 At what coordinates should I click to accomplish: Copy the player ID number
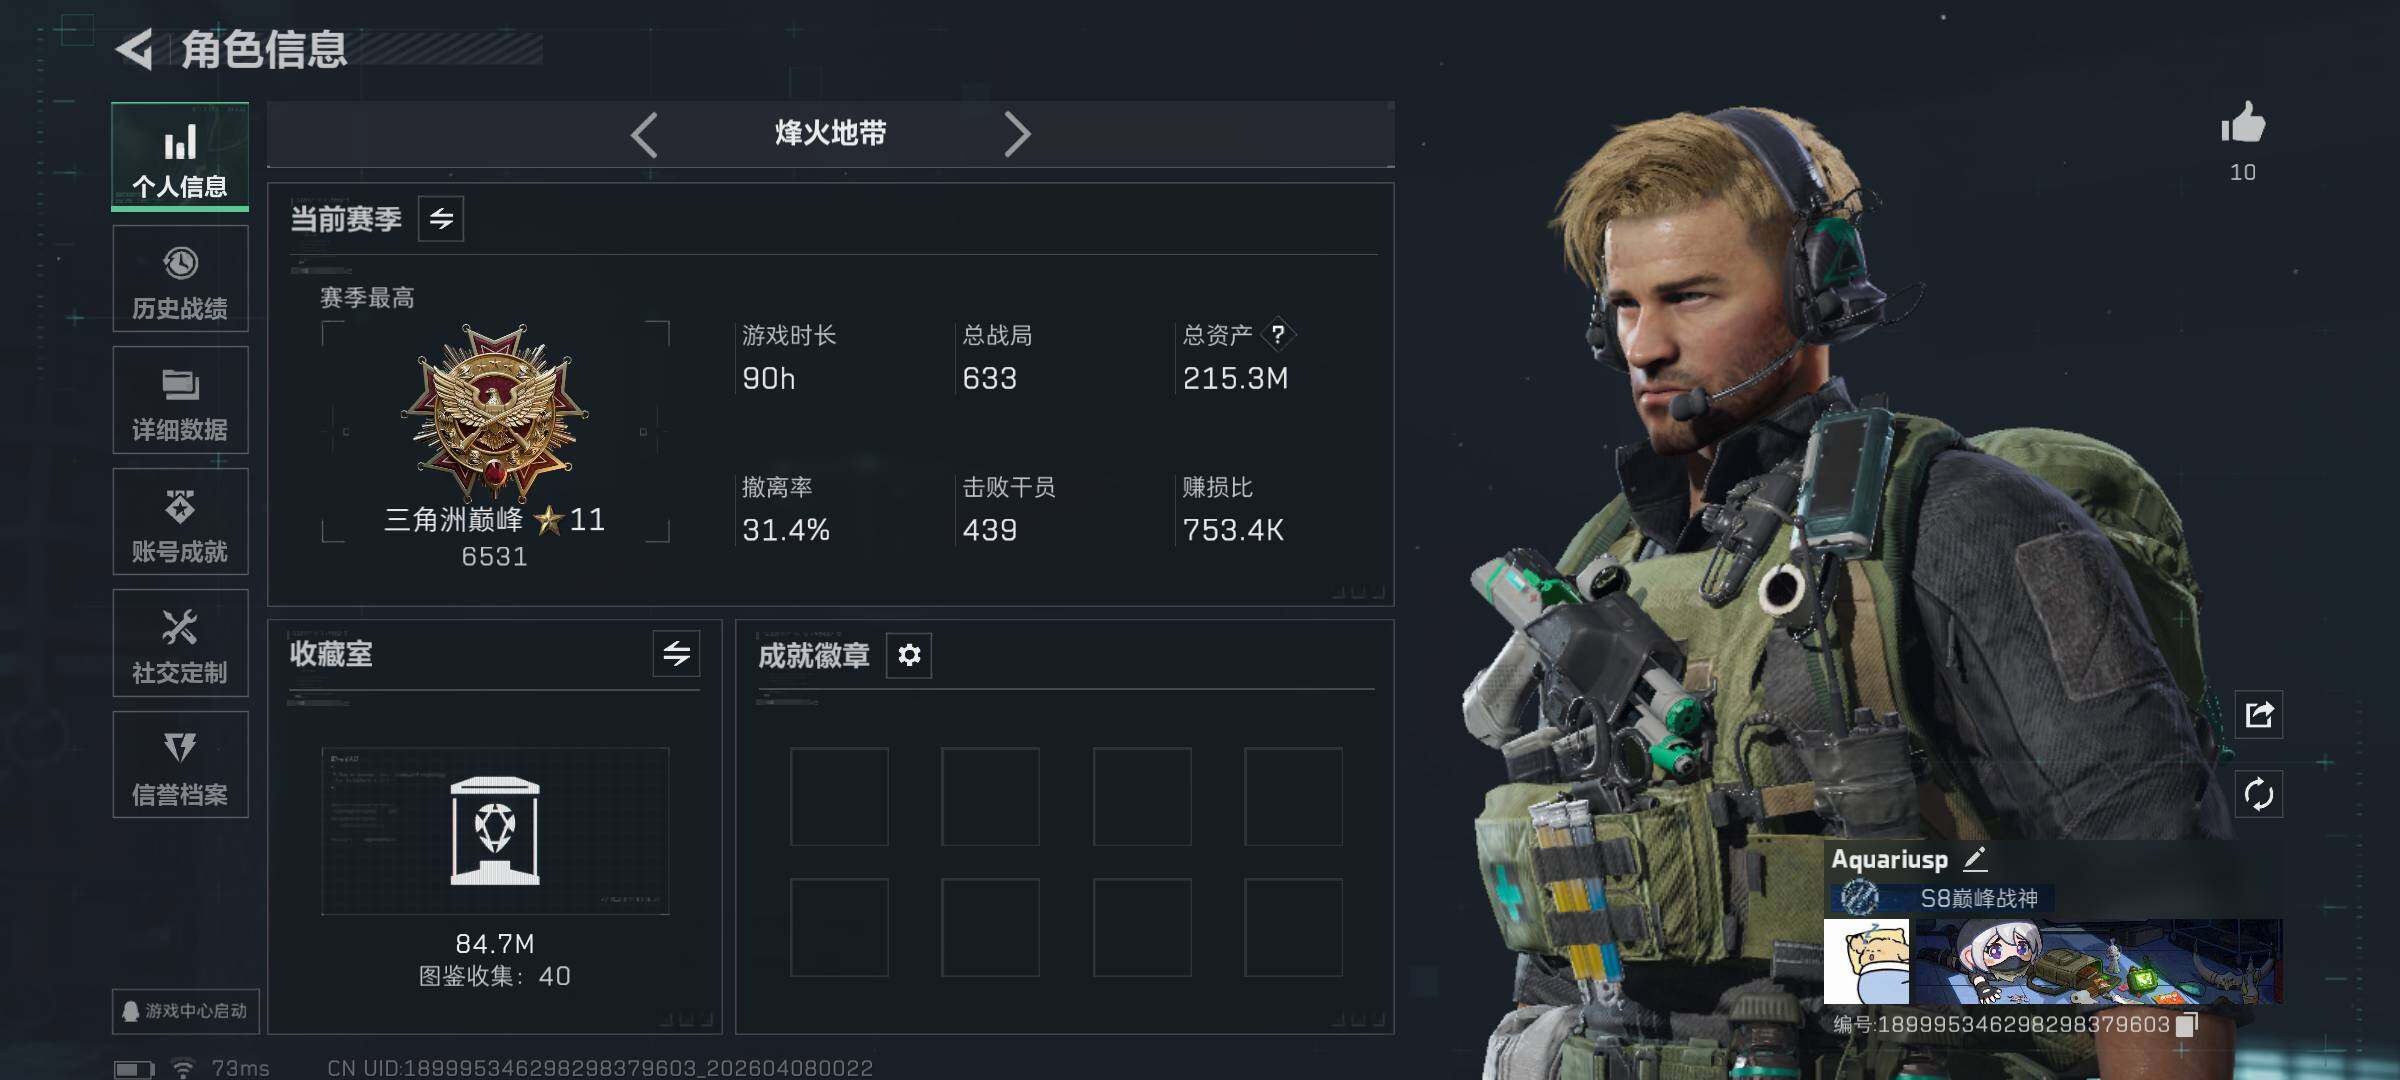point(2187,1024)
